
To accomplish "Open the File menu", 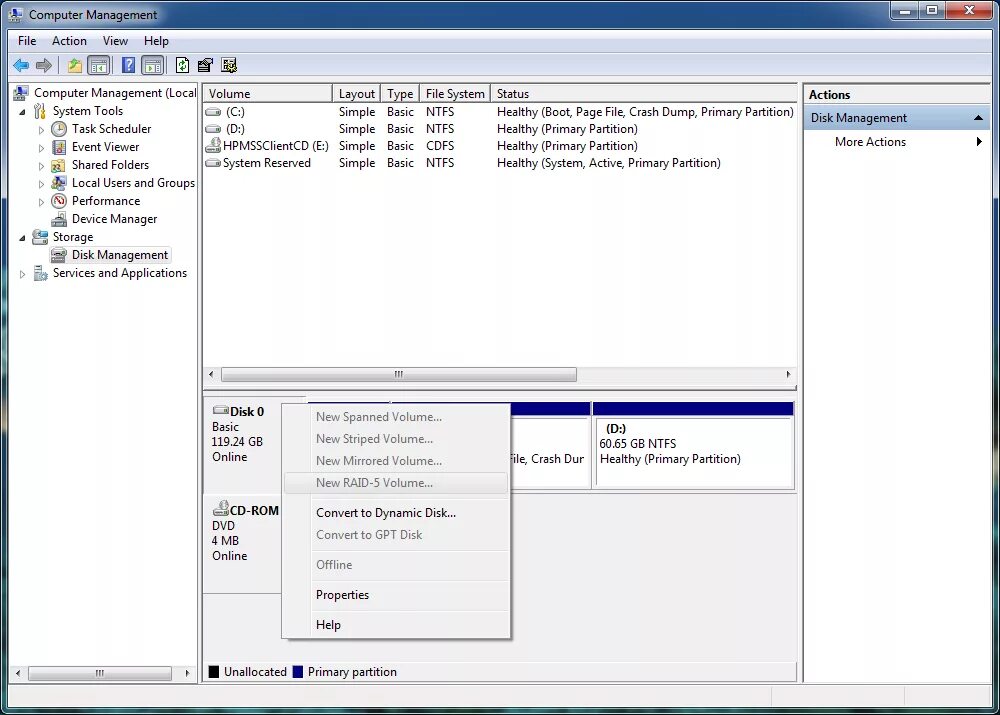I will 27,41.
